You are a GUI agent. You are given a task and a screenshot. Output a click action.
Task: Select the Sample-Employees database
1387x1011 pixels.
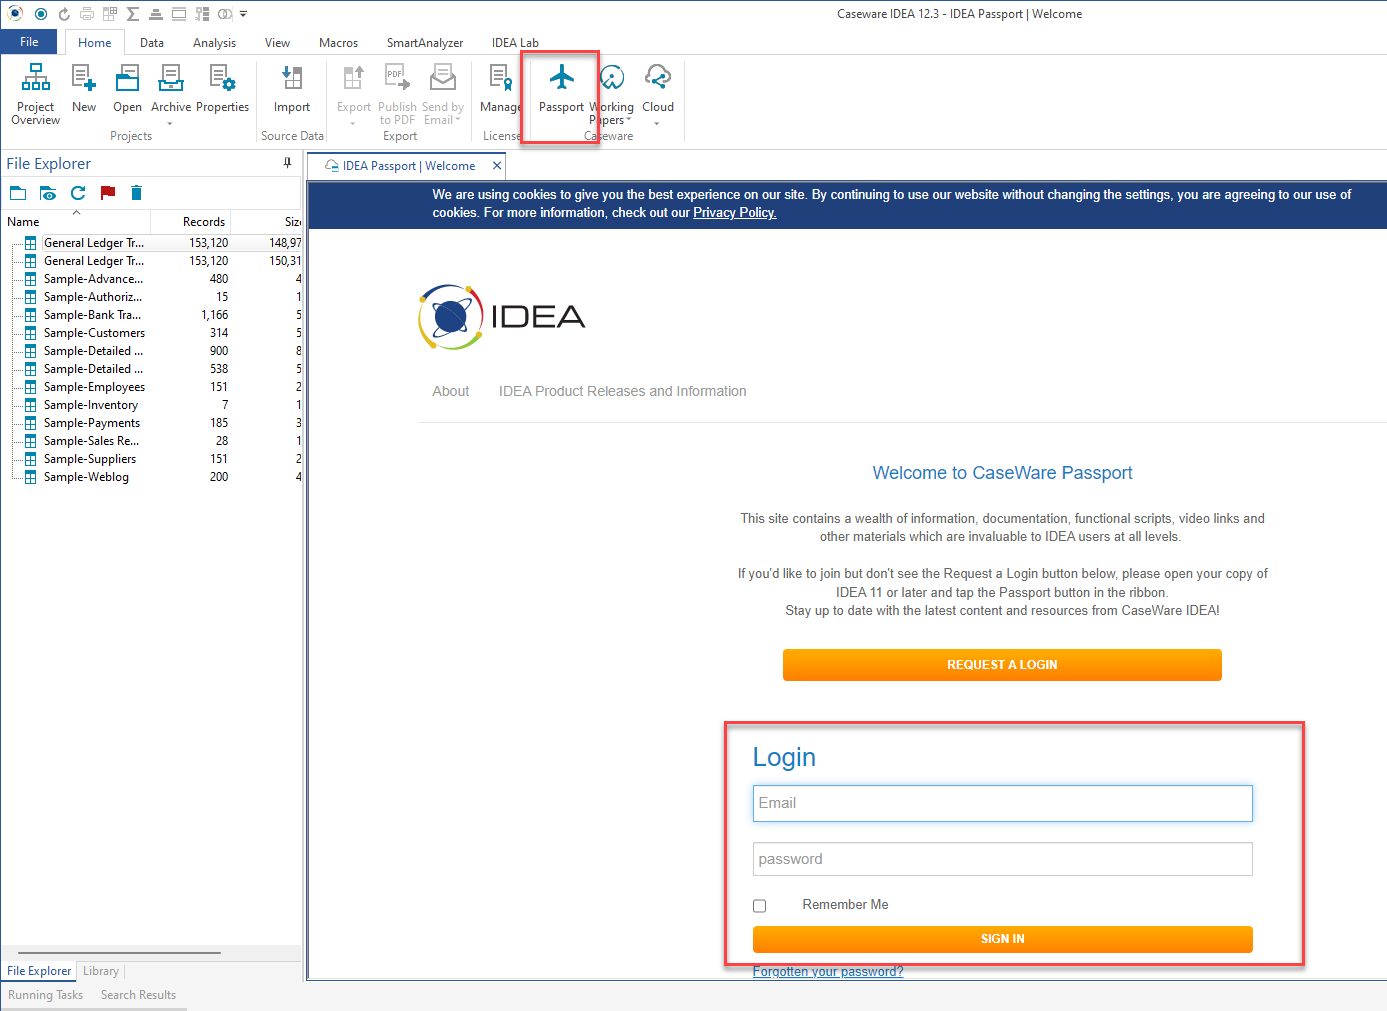(94, 387)
